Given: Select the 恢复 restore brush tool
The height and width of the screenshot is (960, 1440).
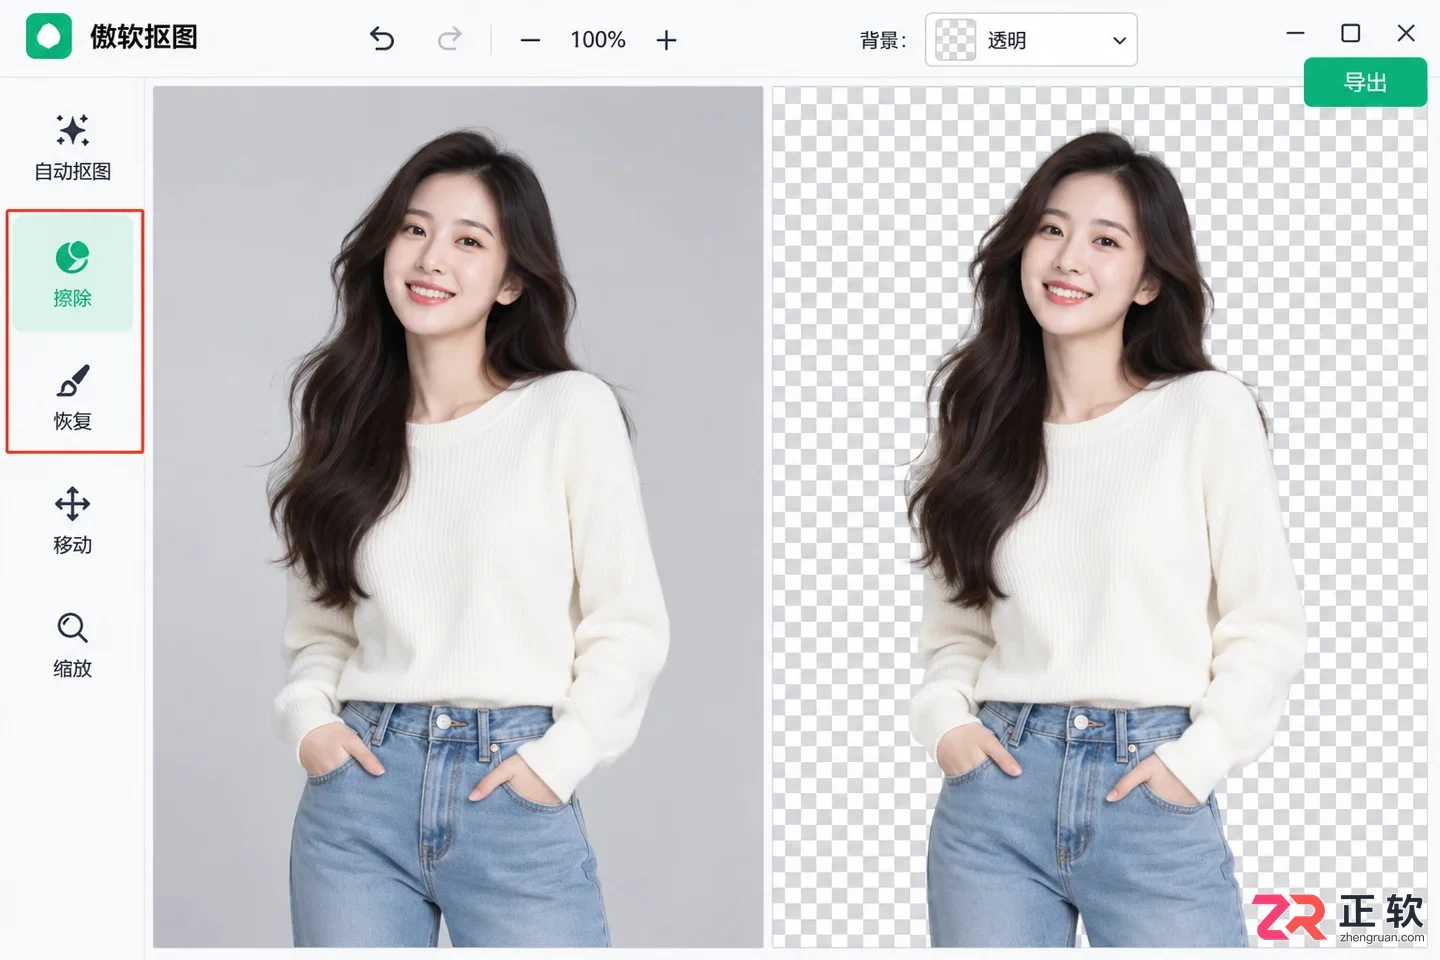Looking at the screenshot, I should [72, 396].
